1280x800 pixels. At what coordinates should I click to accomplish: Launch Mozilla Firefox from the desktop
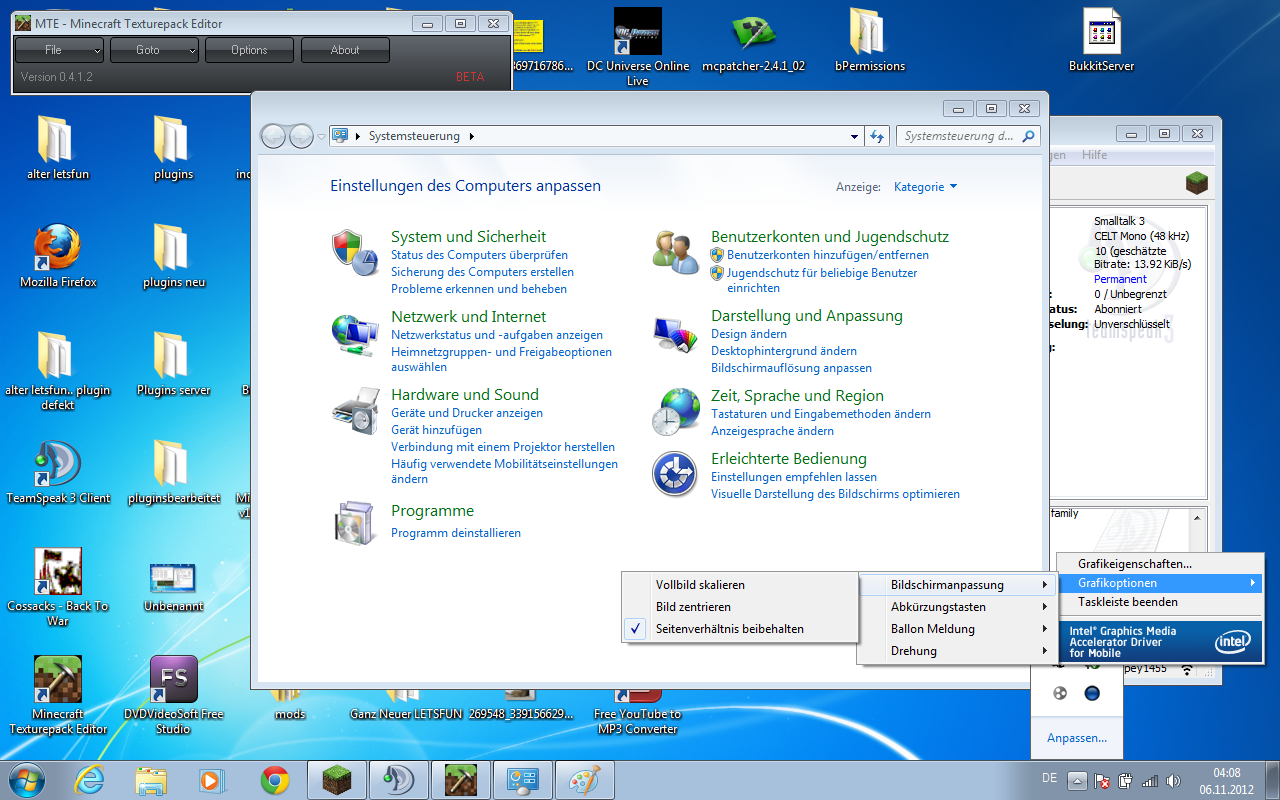pyautogui.click(x=58, y=250)
